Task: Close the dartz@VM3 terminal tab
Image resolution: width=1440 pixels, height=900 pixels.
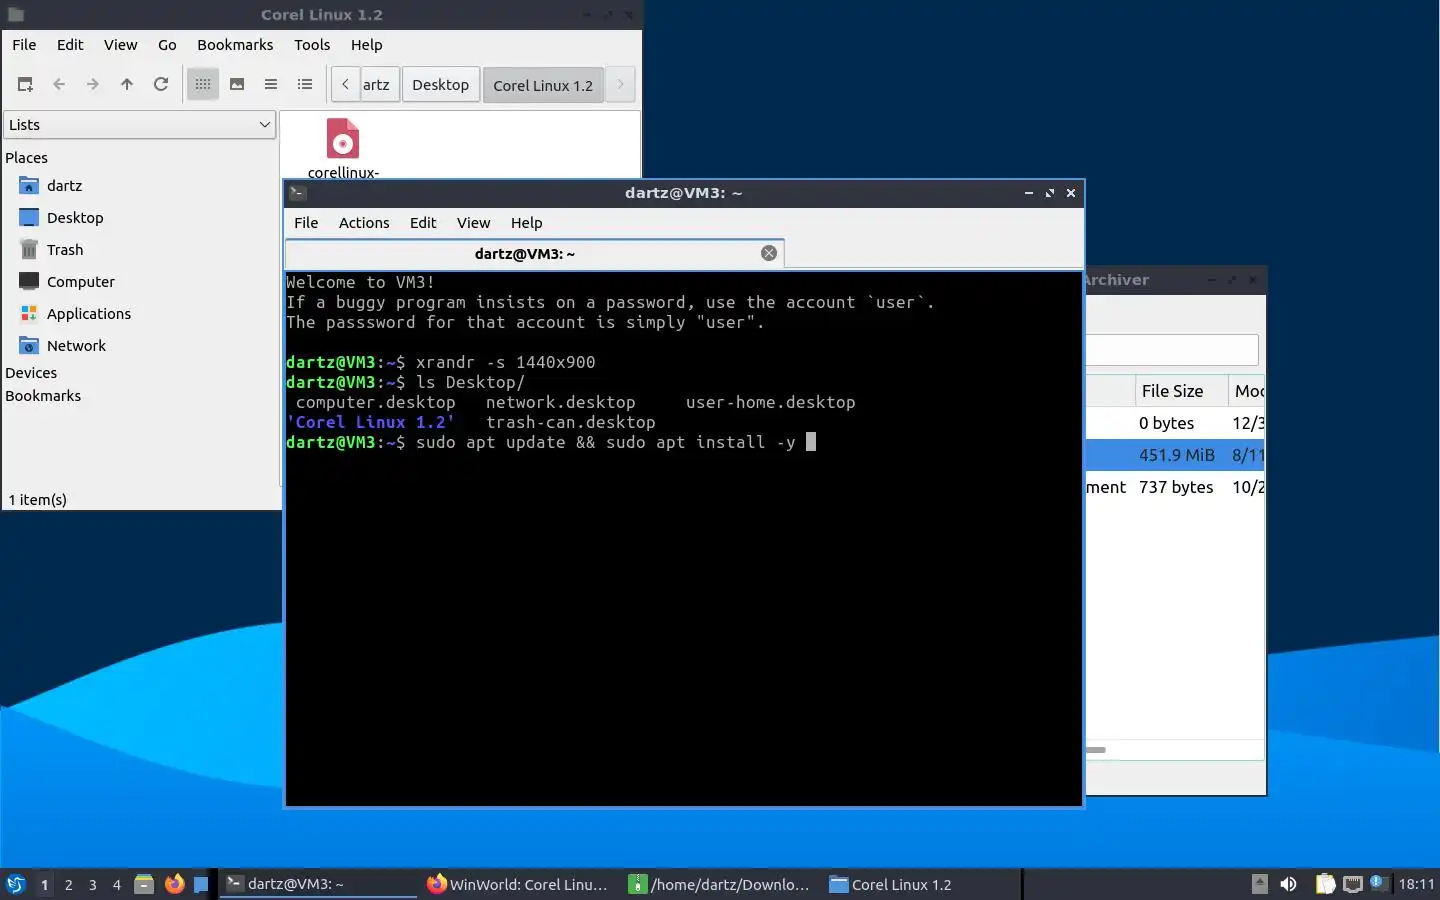Action: [x=769, y=253]
